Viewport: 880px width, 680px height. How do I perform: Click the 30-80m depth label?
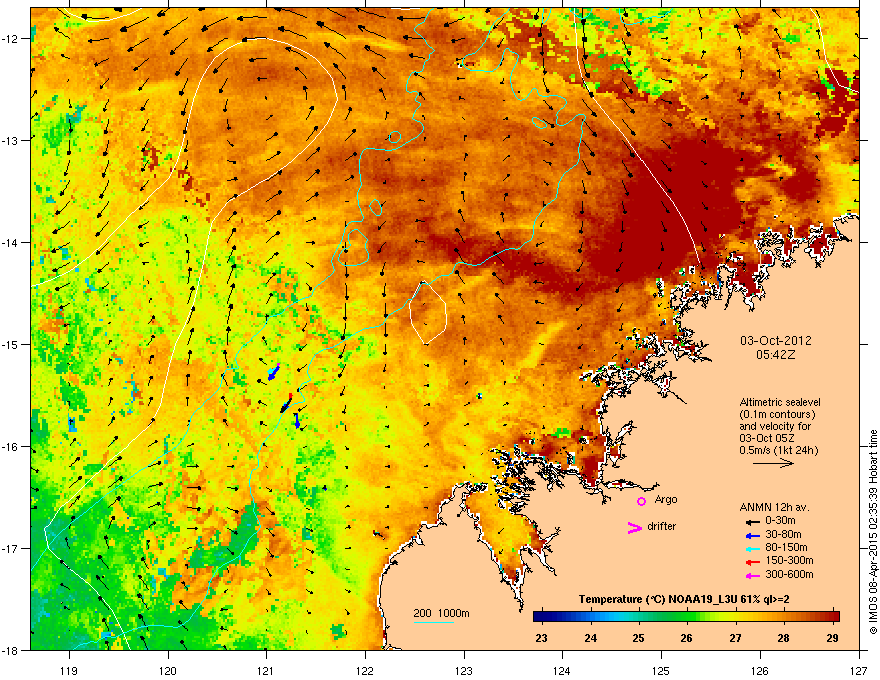coord(783,534)
